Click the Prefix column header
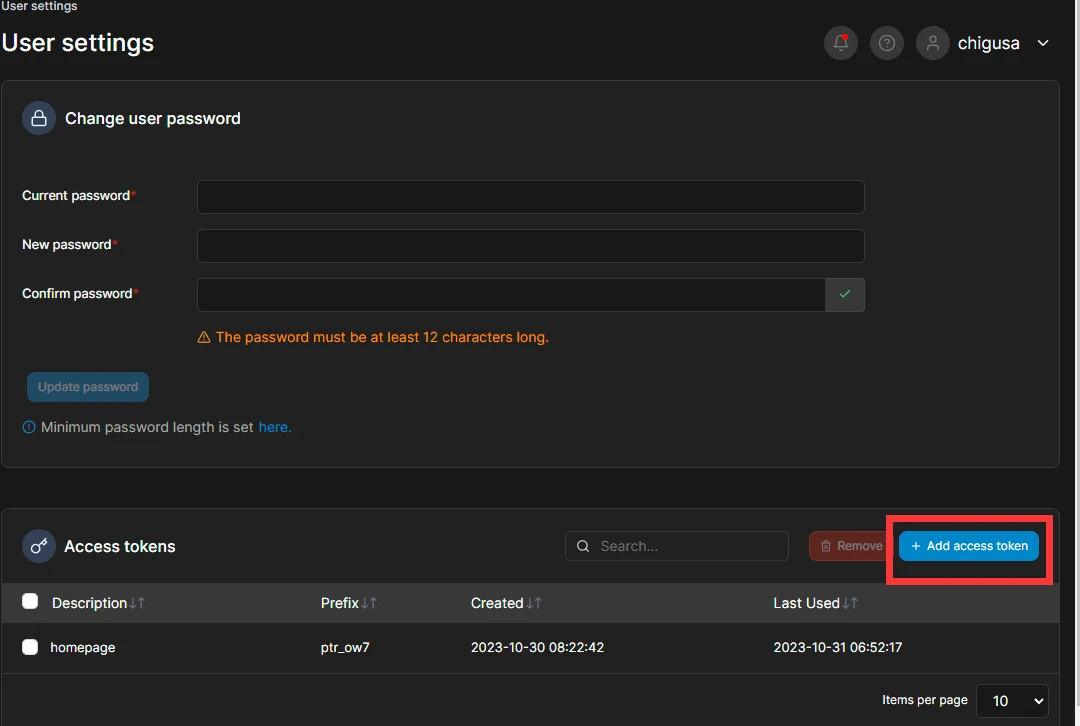The width and height of the screenshot is (1080, 726). pyautogui.click(x=340, y=603)
